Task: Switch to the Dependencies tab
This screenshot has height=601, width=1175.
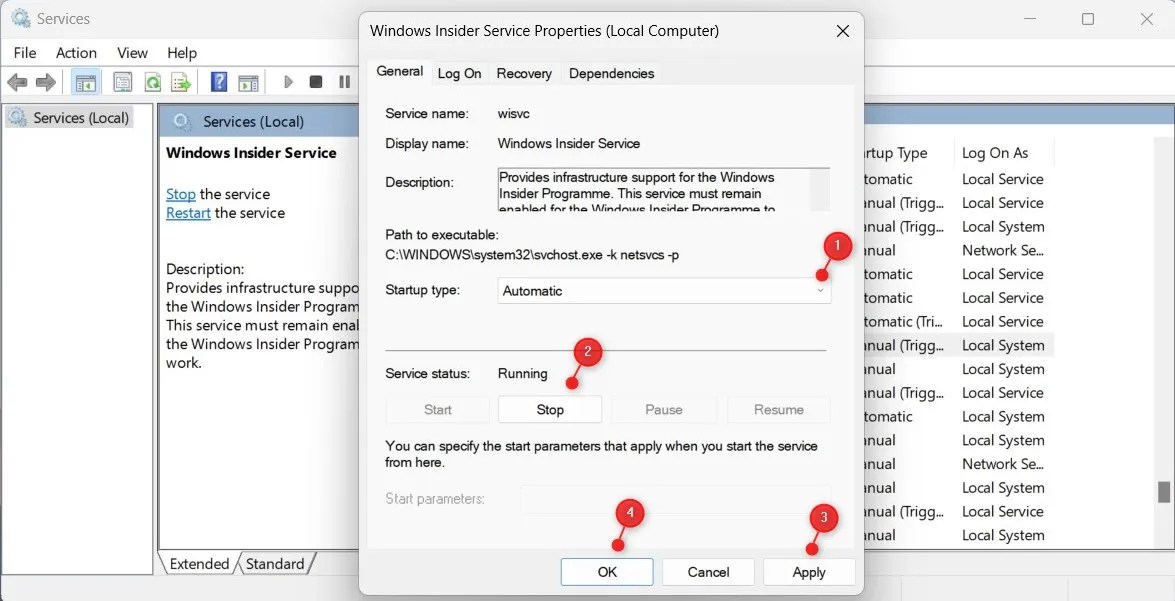Action: click(x=611, y=73)
